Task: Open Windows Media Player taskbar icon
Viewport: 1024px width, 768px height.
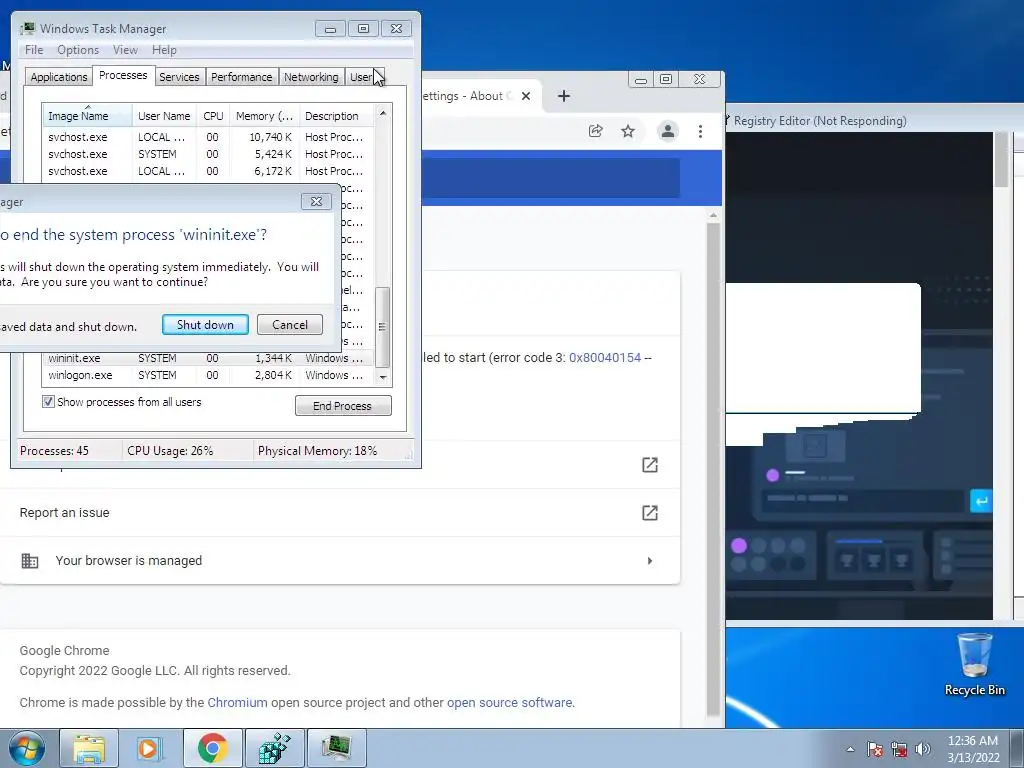Action: pyautogui.click(x=149, y=748)
